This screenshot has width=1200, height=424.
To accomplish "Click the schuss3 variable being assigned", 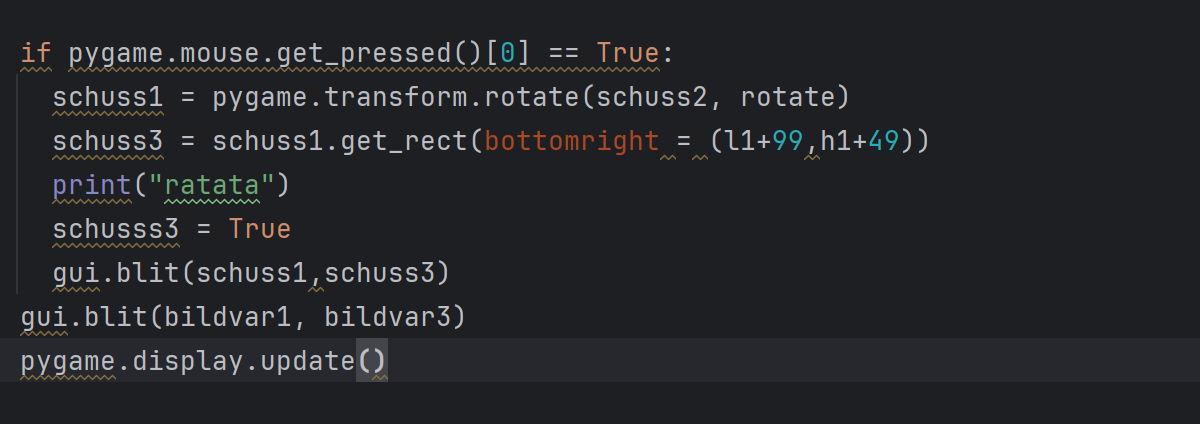I will point(108,141).
